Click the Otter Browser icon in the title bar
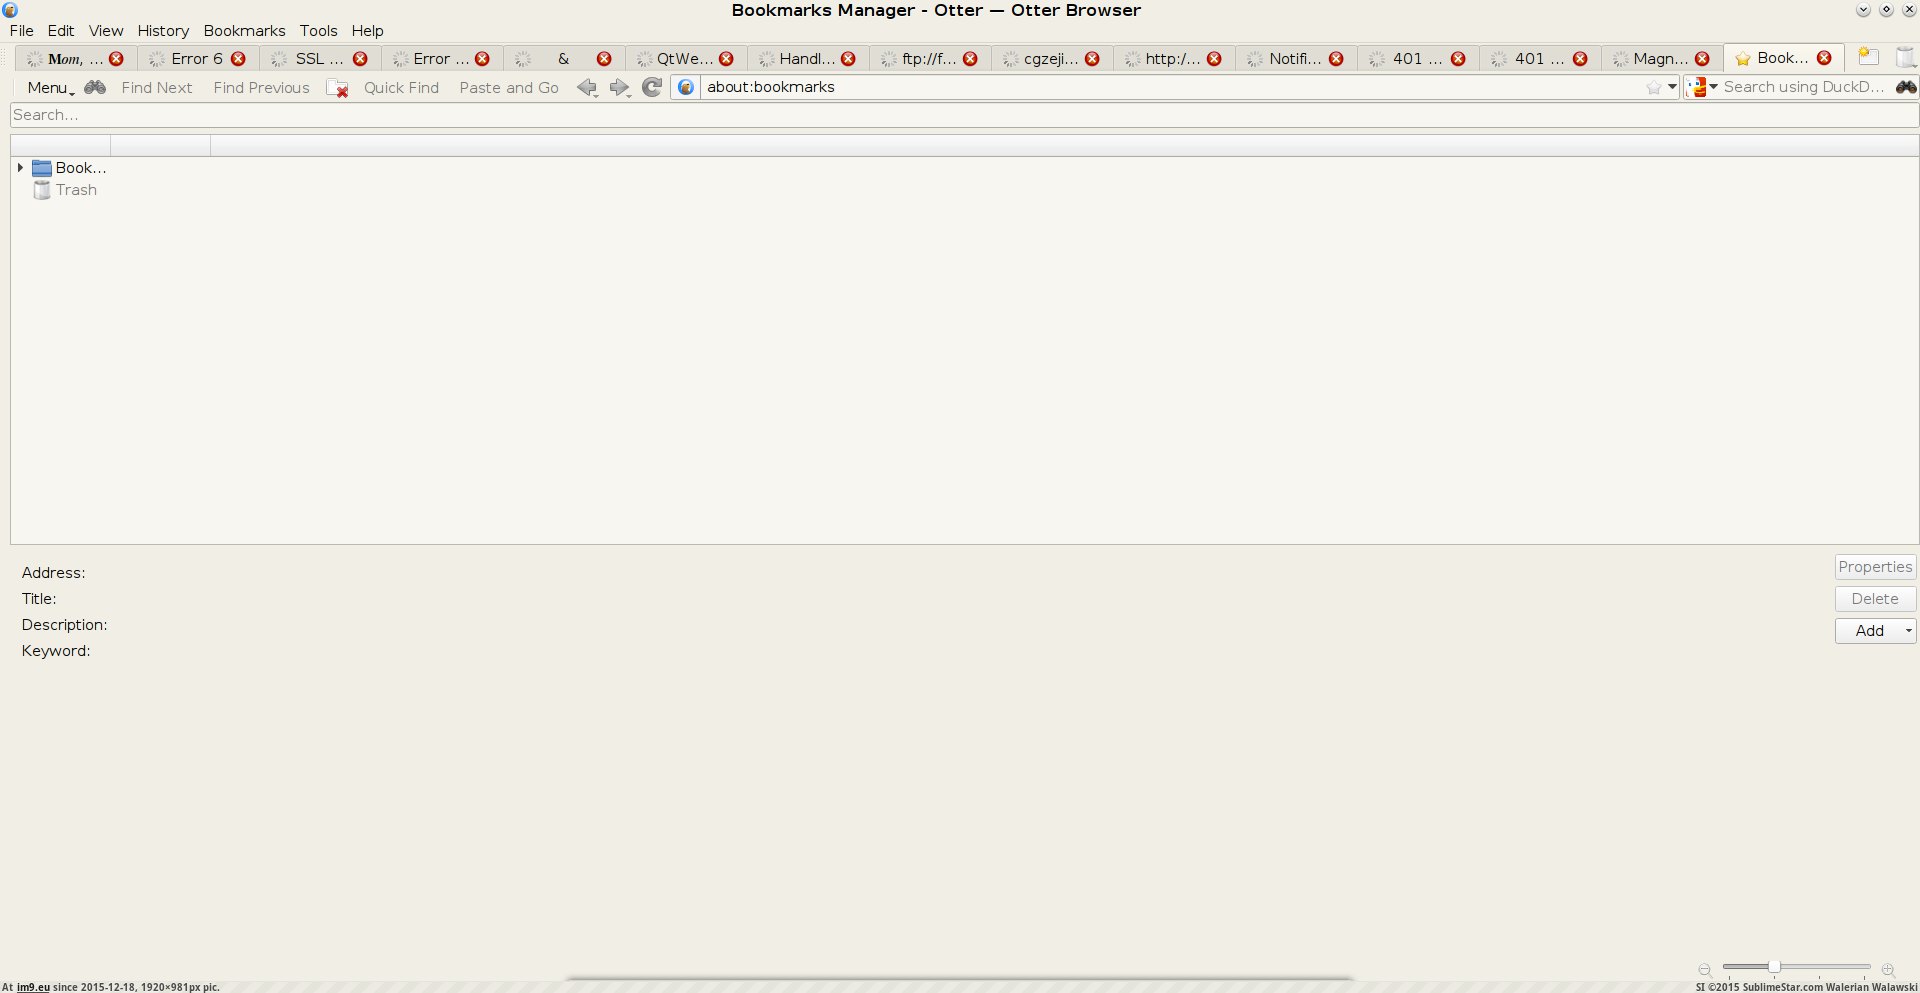The width and height of the screenshot is (1920, 993). tap(10, 10)
